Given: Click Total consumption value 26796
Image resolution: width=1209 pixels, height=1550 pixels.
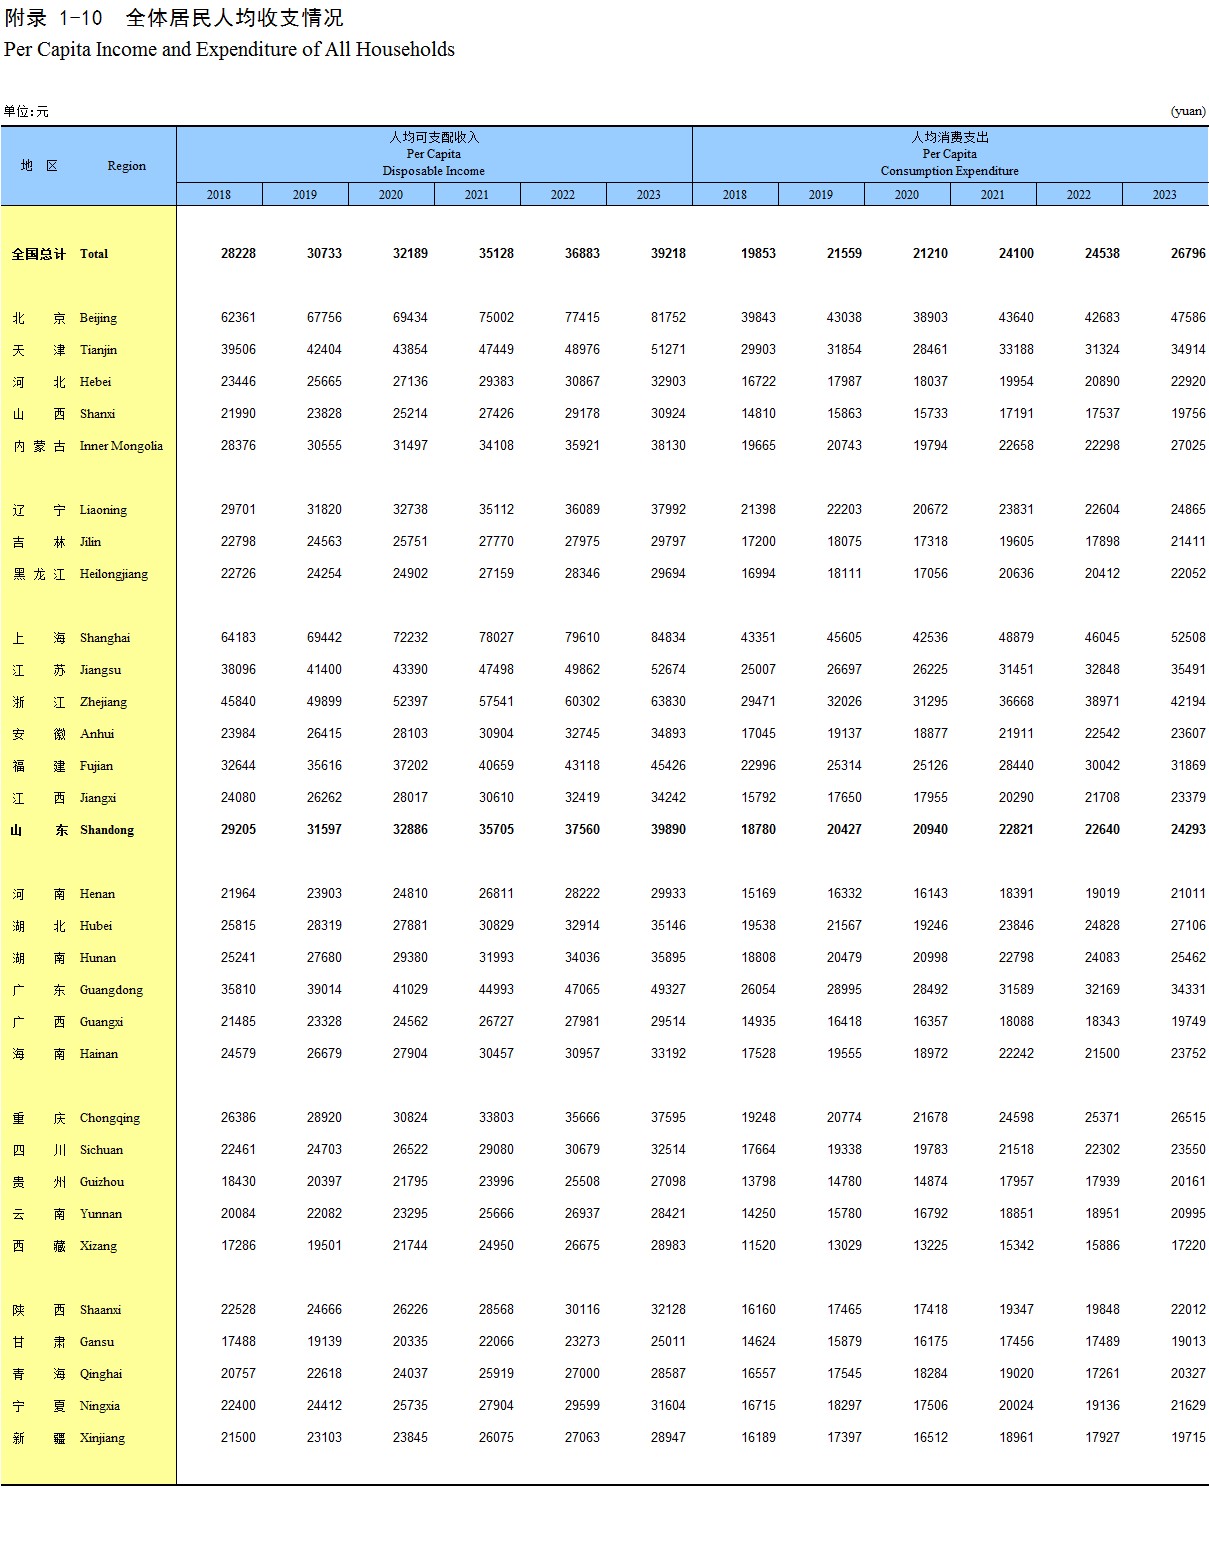Looking at the screenshot, I should click(x=1188, y=254).
